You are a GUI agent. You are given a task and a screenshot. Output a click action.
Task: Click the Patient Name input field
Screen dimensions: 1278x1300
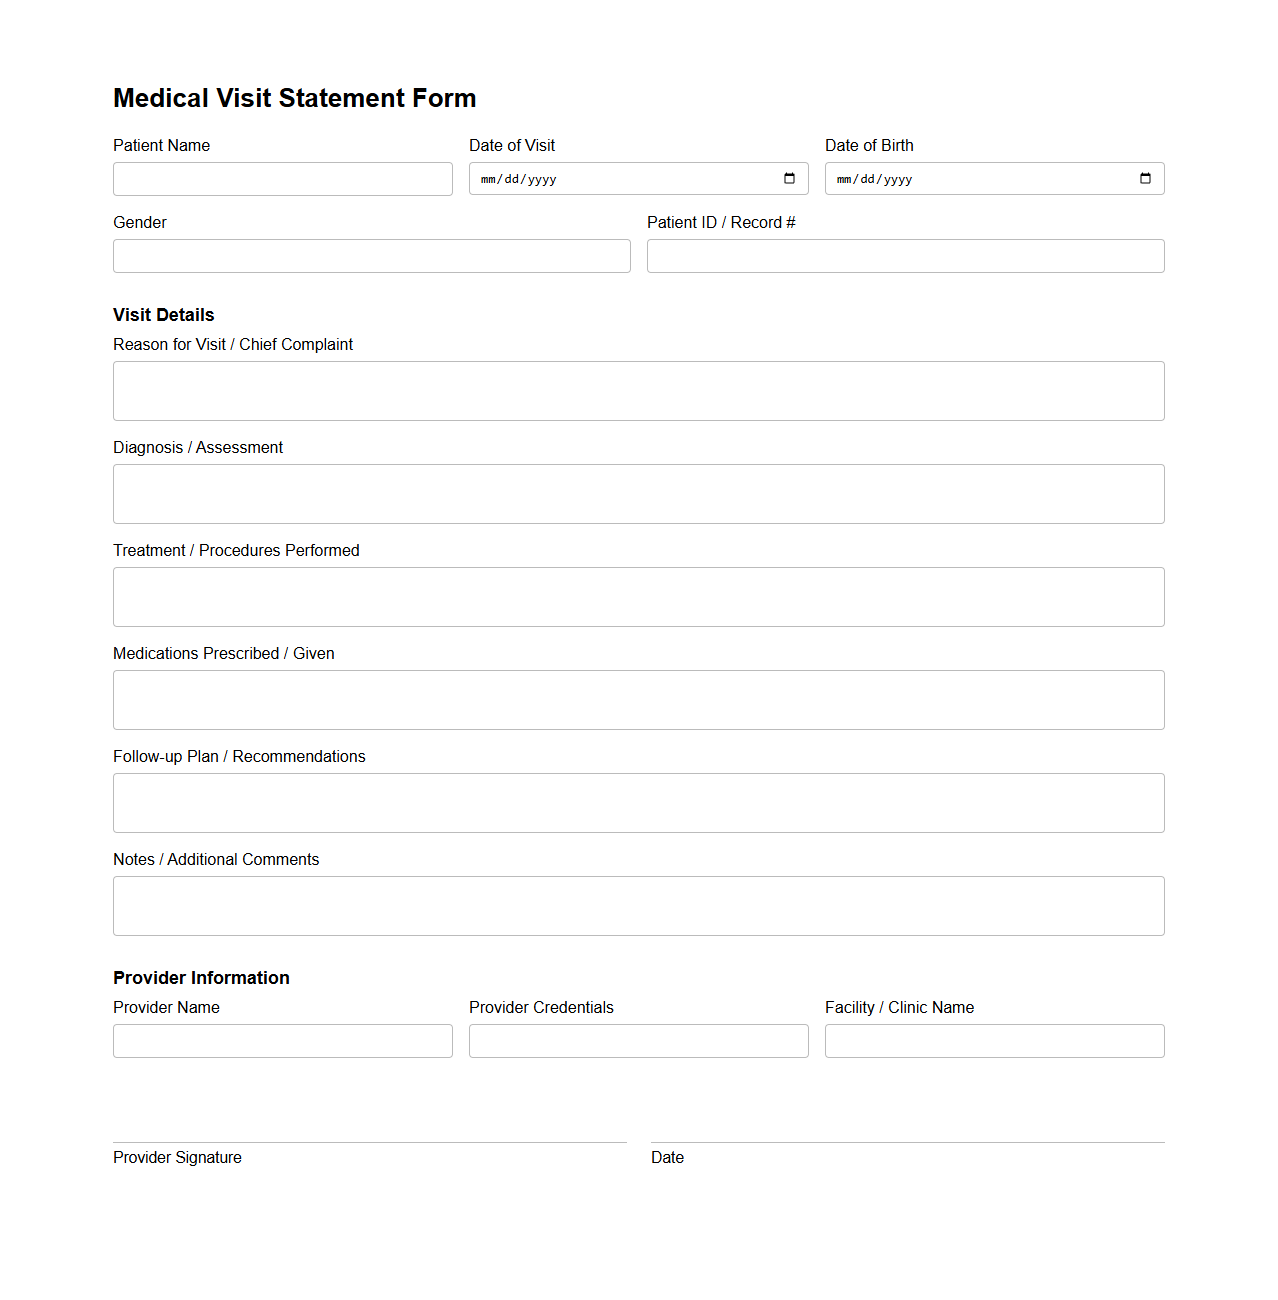[282, 178]
